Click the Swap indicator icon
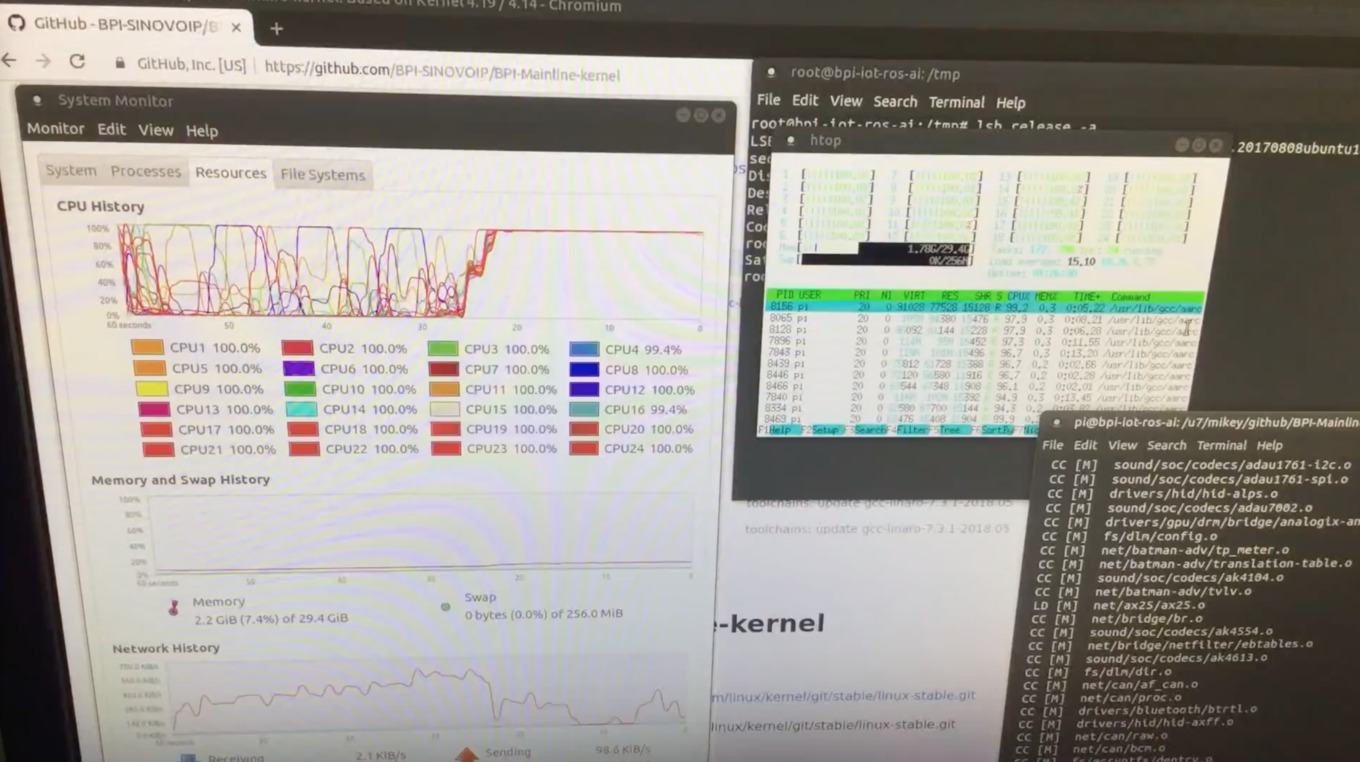 (445, 606)
